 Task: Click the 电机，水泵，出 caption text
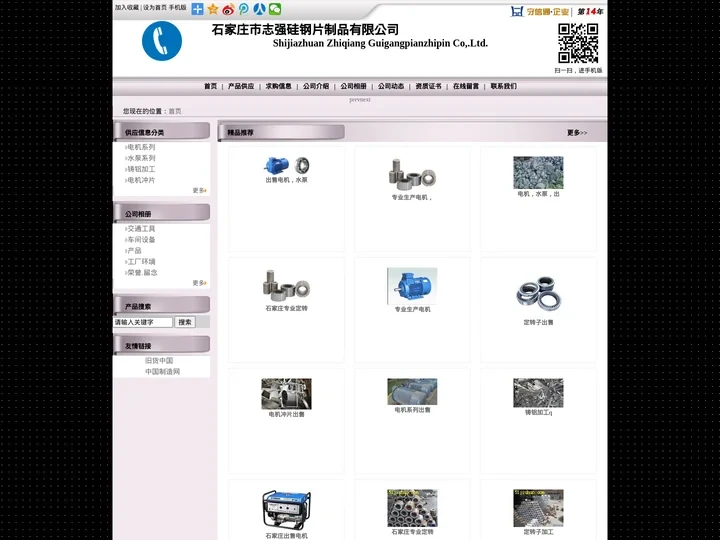coord(539,194)
